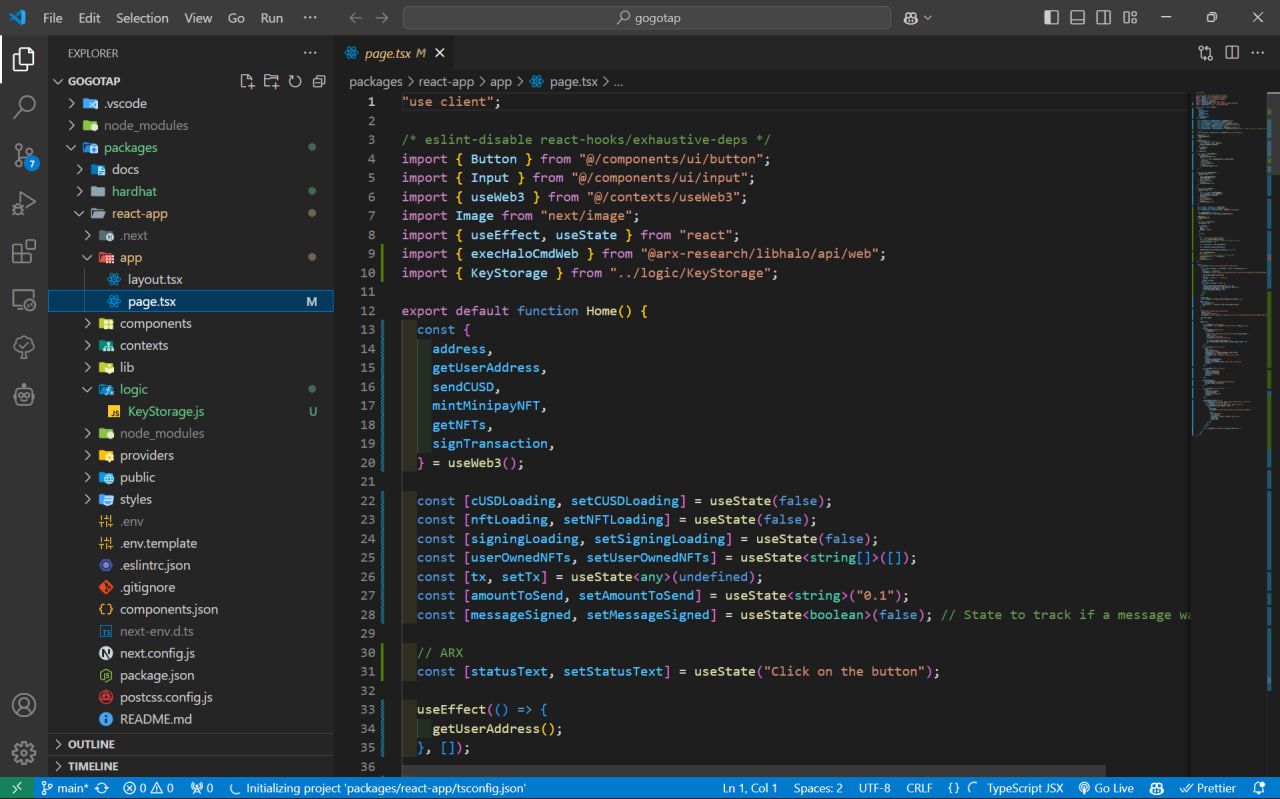Open the Remote Explorer view

pos(24,299)
